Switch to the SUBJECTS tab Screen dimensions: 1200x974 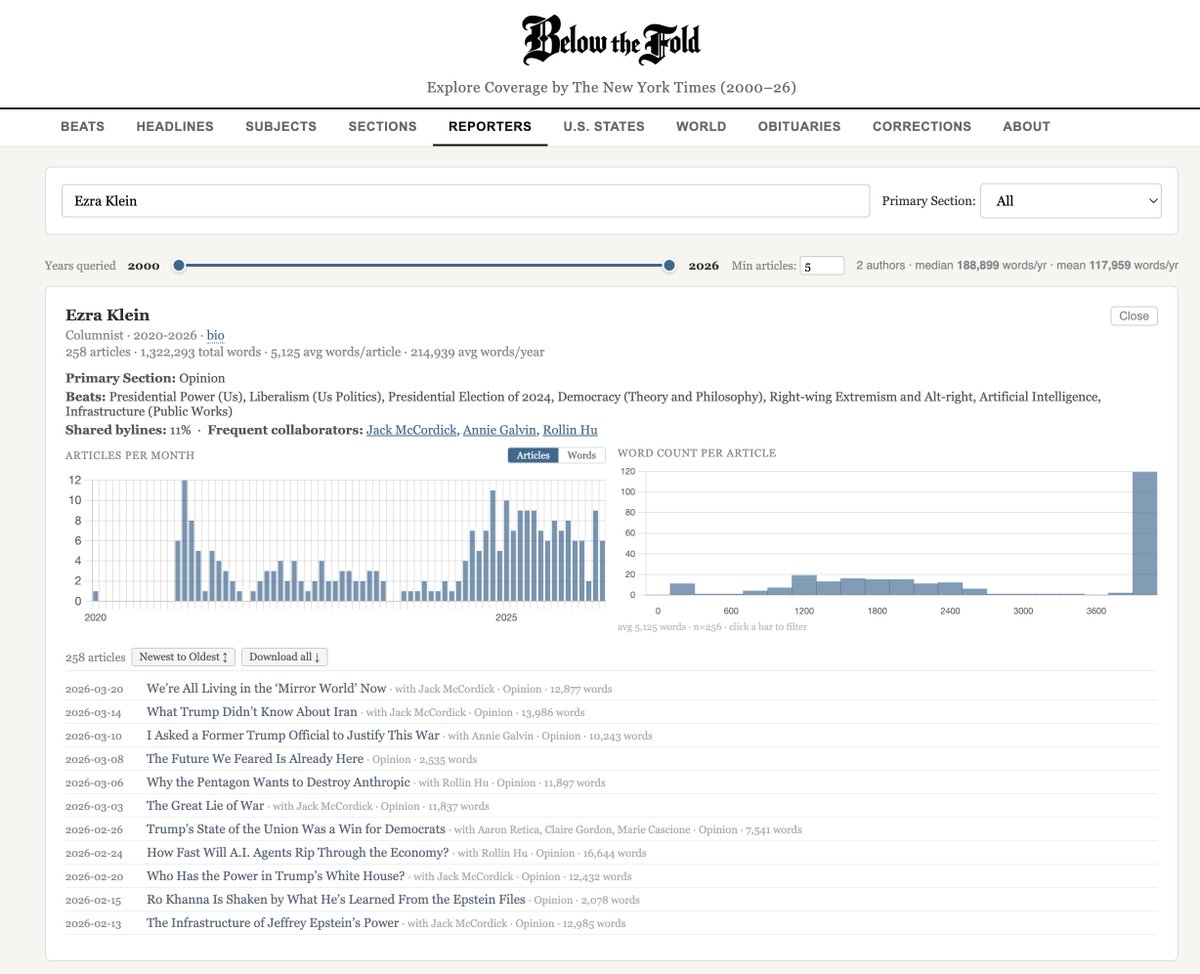point(281,126)
